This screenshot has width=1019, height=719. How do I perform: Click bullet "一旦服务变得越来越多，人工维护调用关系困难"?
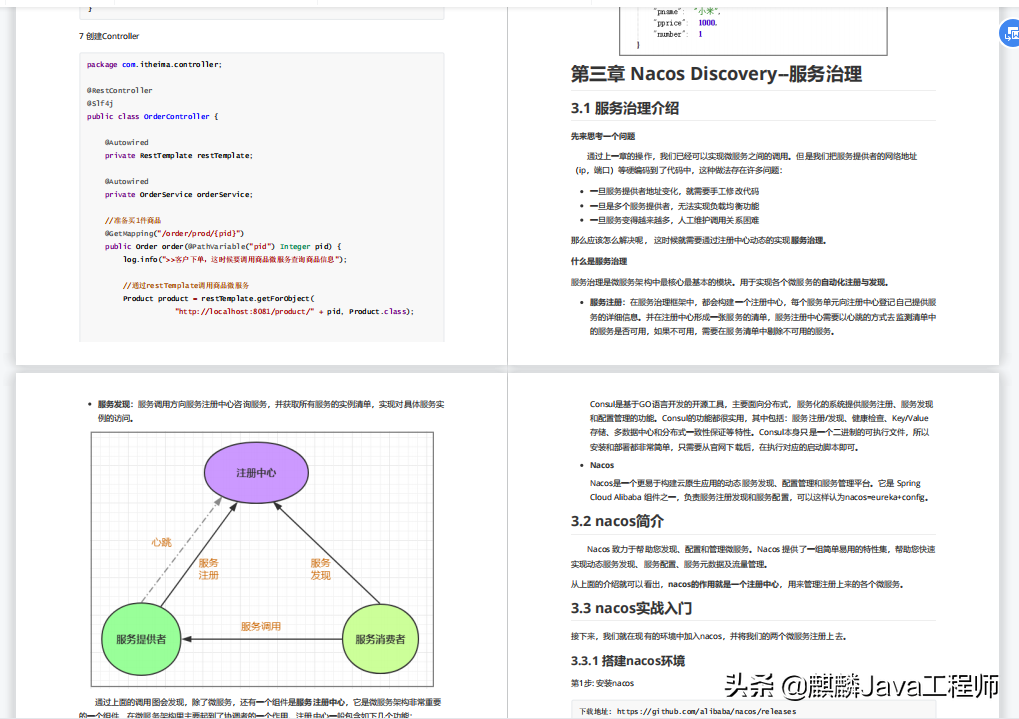click(x=674, y=220)
